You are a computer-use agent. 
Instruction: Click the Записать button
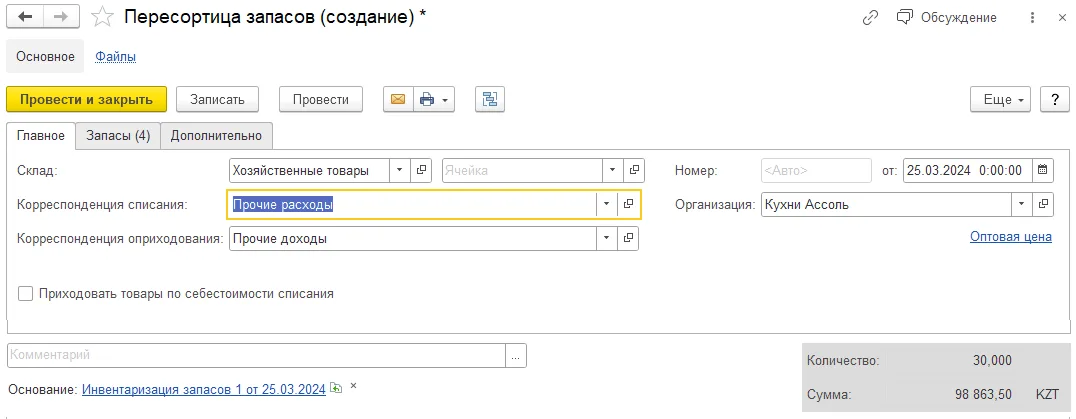pos(218,99)
